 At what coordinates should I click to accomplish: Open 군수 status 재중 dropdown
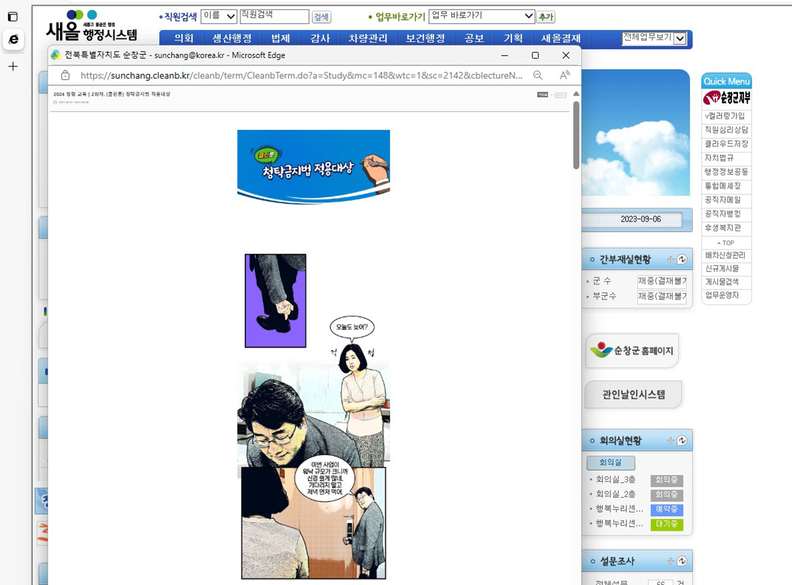(662, 281)
